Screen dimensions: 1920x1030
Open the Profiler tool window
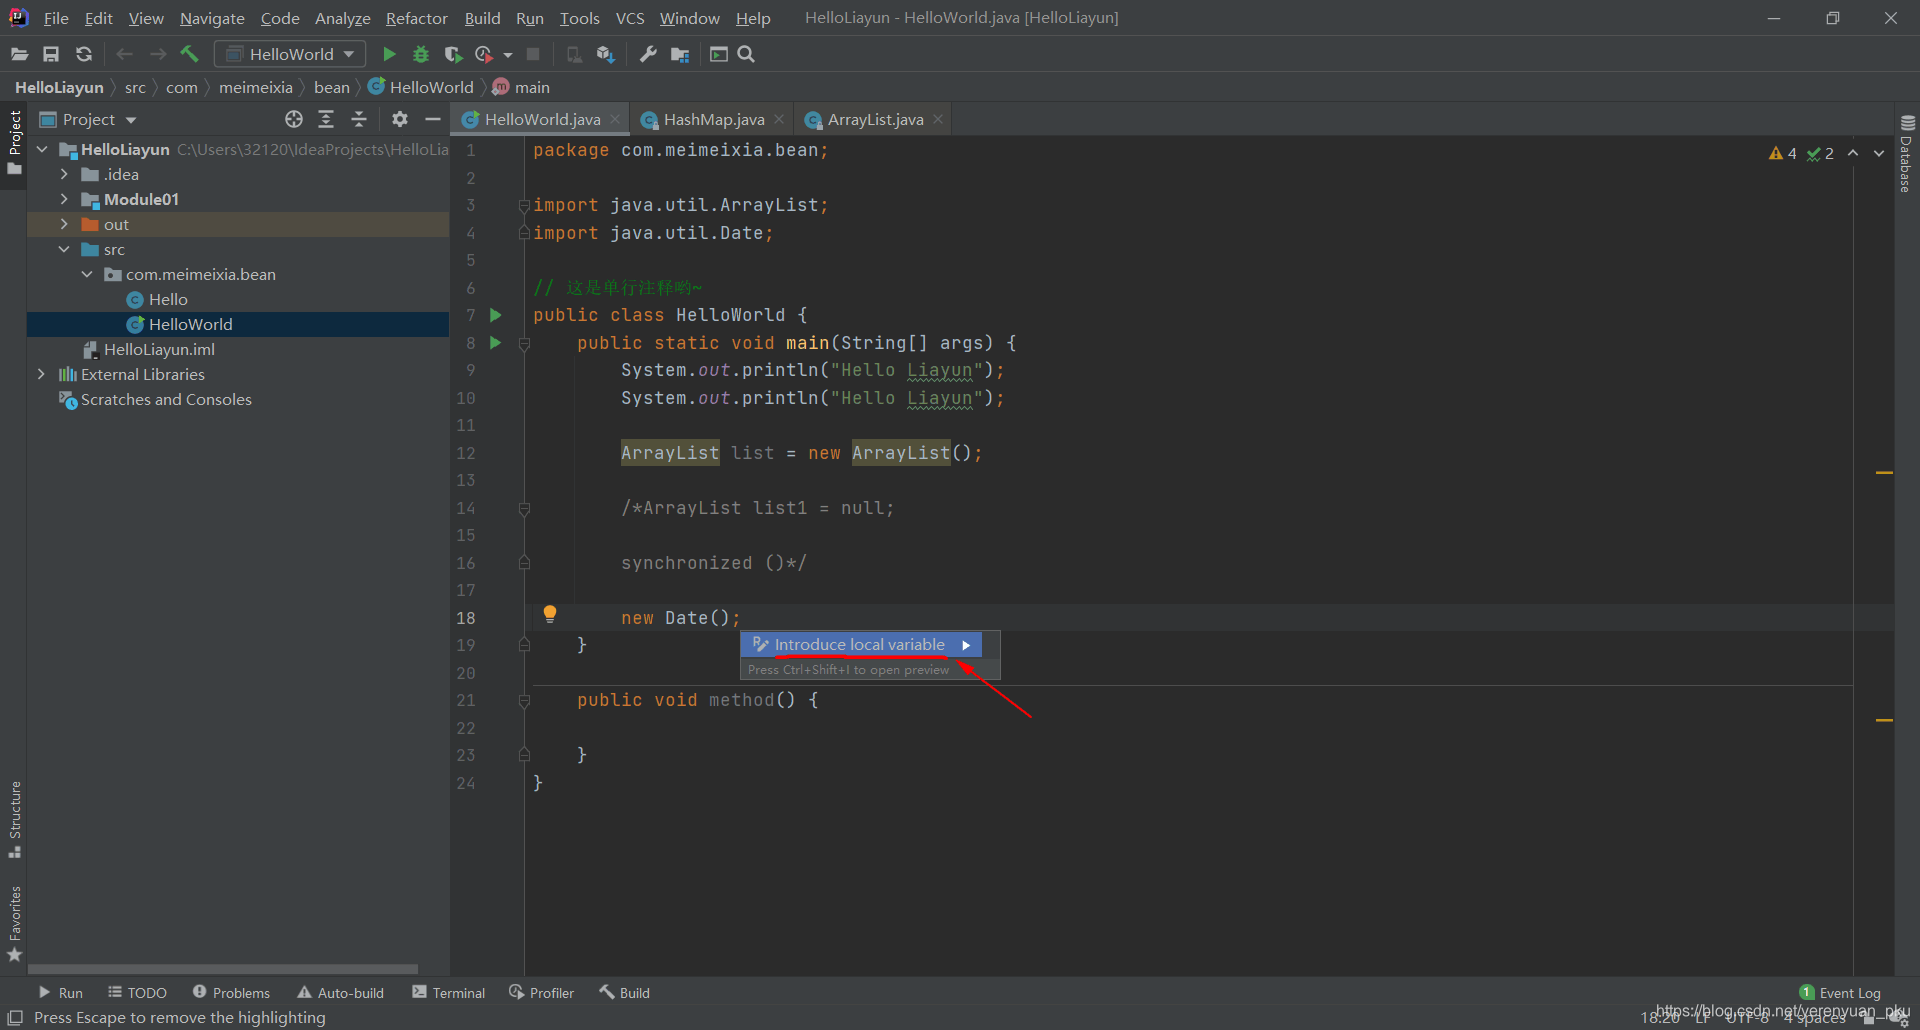click(541, 993)
